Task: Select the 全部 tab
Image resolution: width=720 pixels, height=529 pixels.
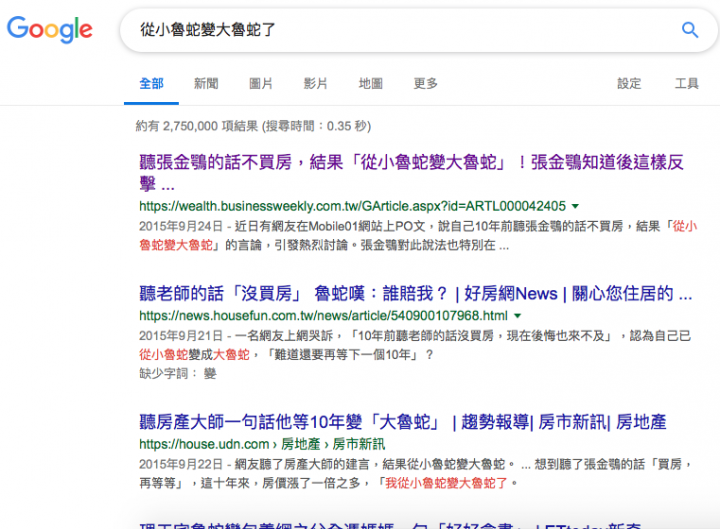Action: [151, 84]
